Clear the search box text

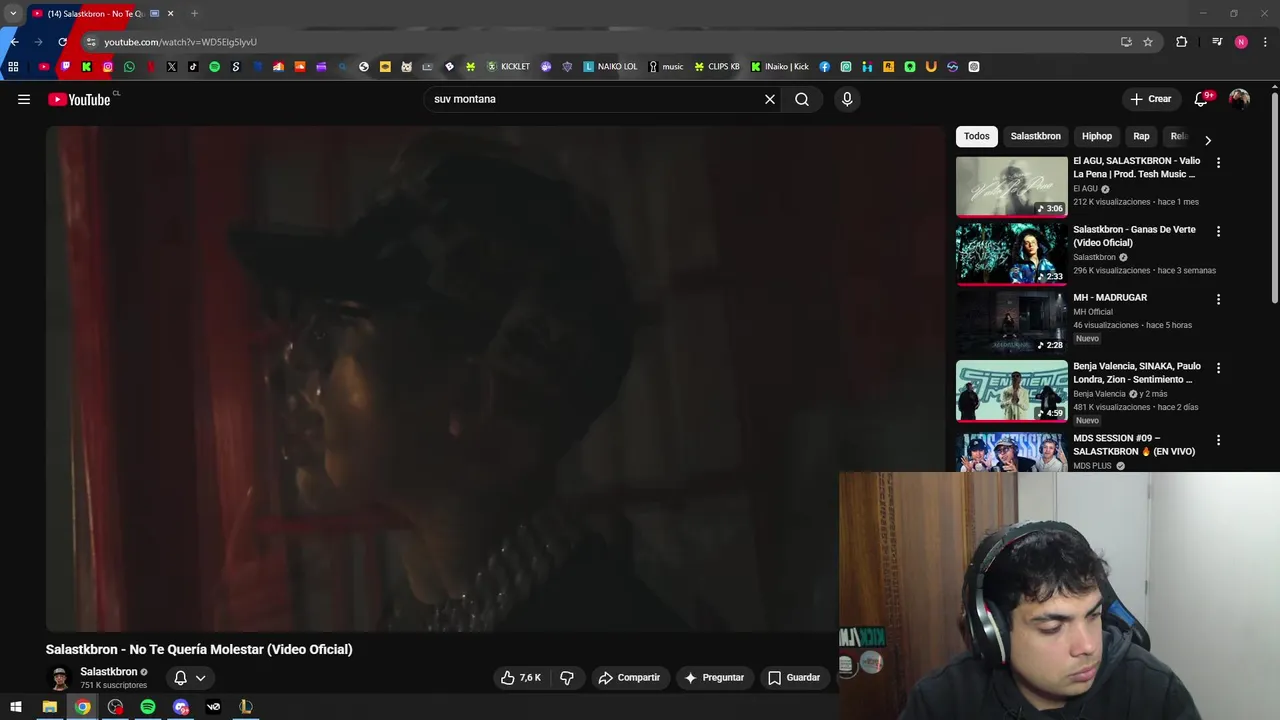(770, 99)
